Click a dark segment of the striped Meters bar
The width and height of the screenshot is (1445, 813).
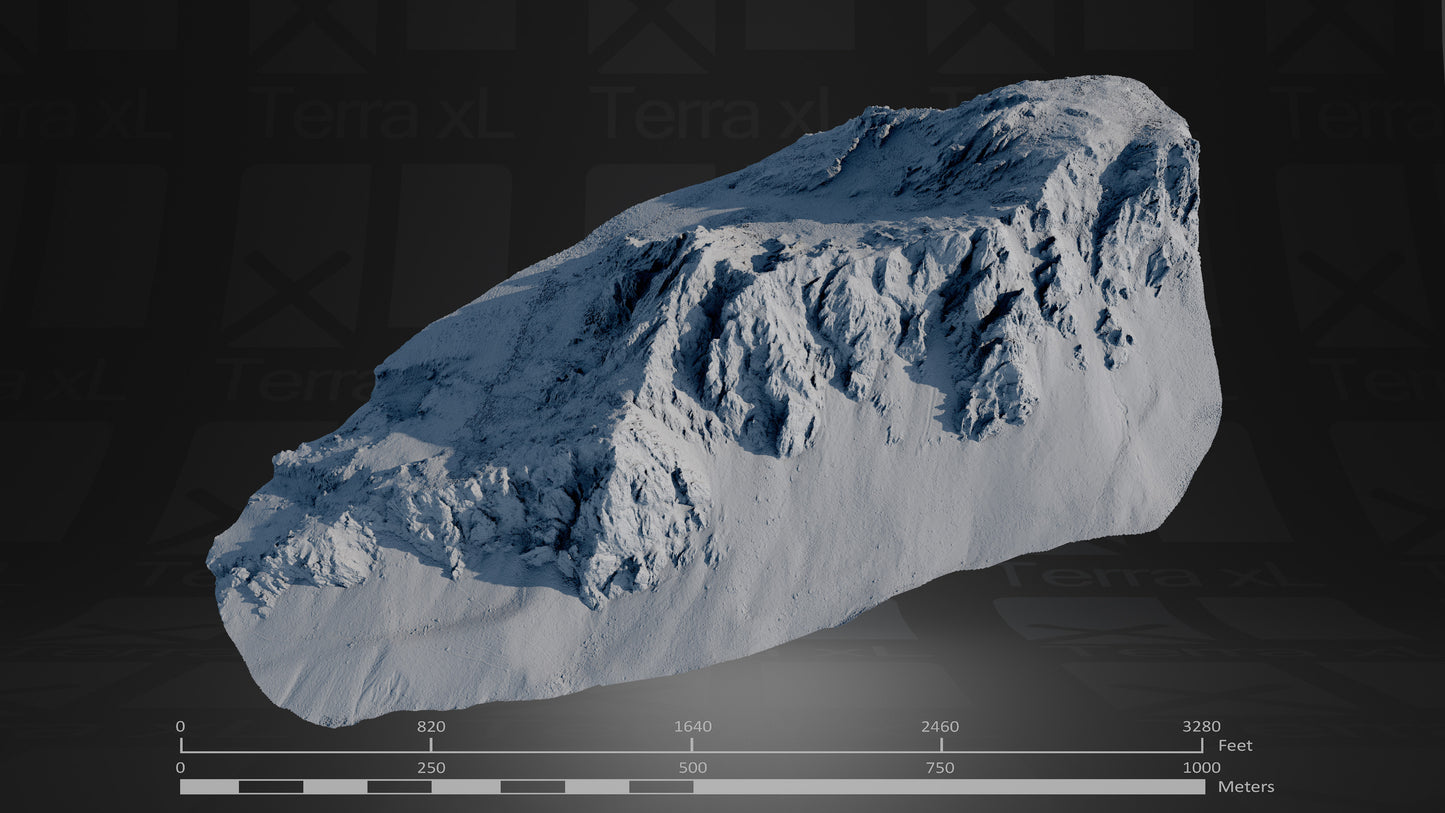pyautogui.click(x=270, y=788)
